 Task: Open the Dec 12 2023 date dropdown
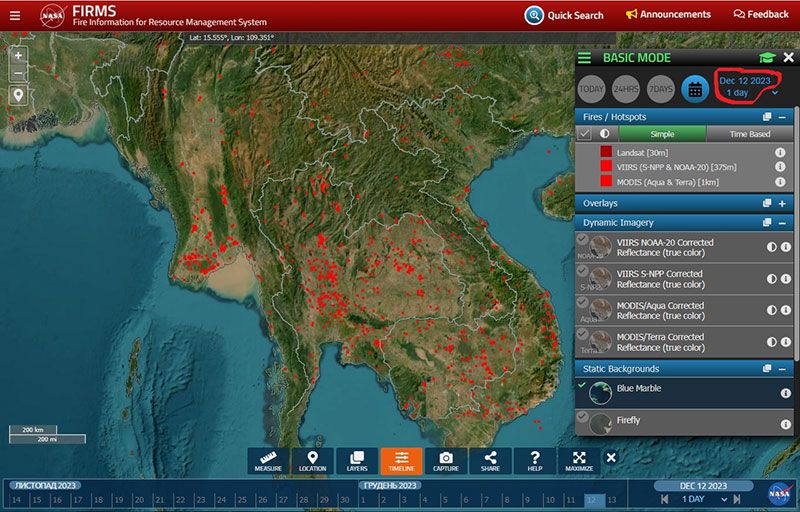747,86
